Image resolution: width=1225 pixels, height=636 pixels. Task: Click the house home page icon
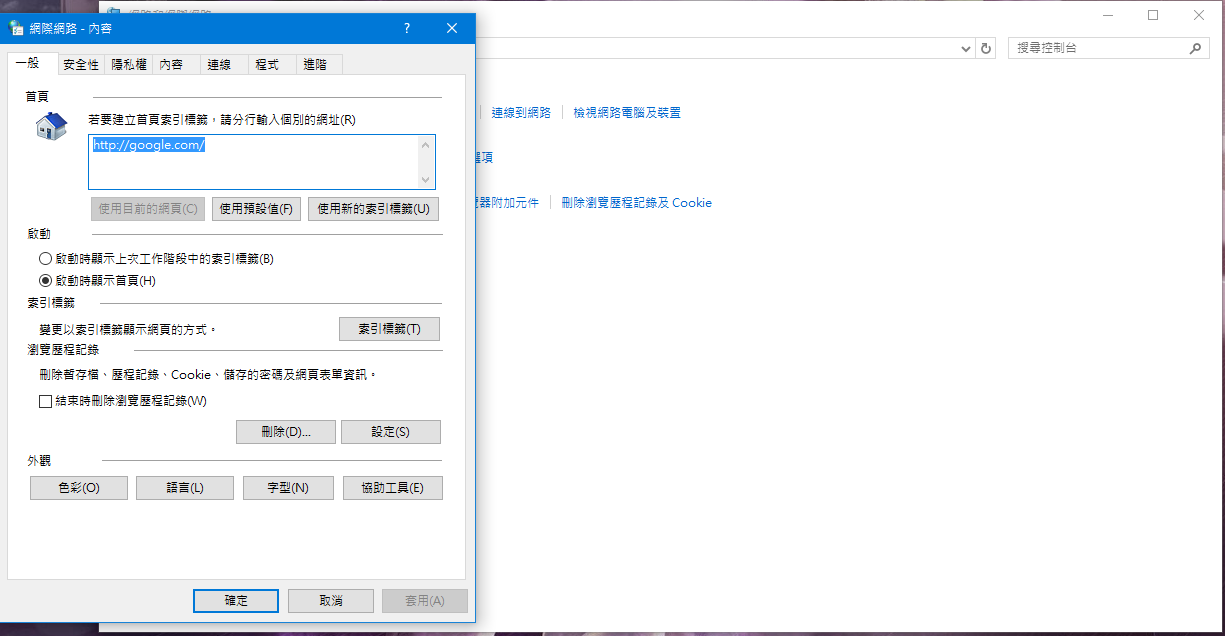(51, 127)
